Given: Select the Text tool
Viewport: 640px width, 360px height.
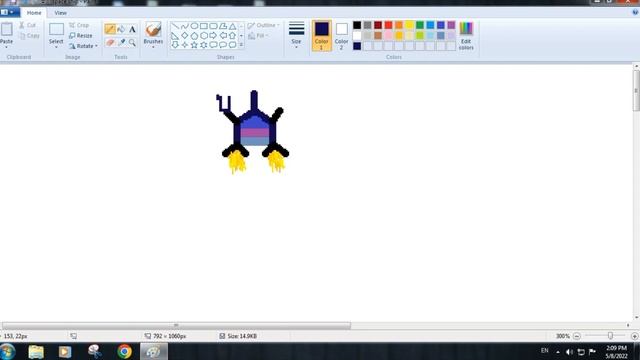Looking at the screenshot, I should 132,29.
